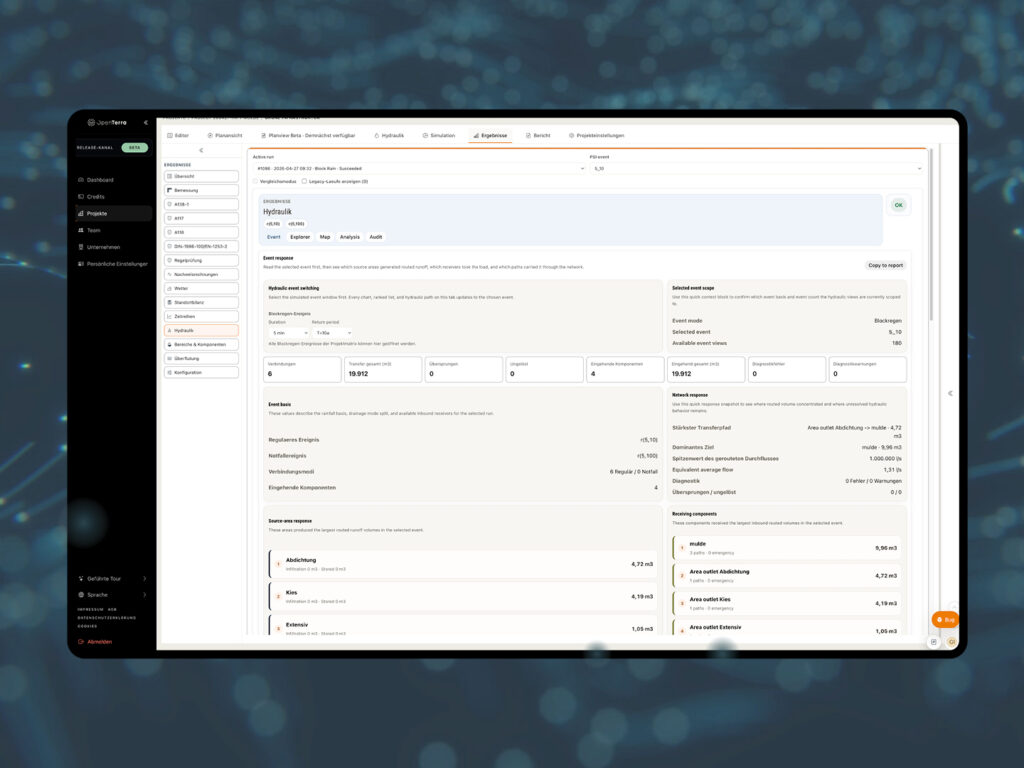Click the main content vertical scrollbar
Screen dimensions: 1024x768
tap(931, 235)
